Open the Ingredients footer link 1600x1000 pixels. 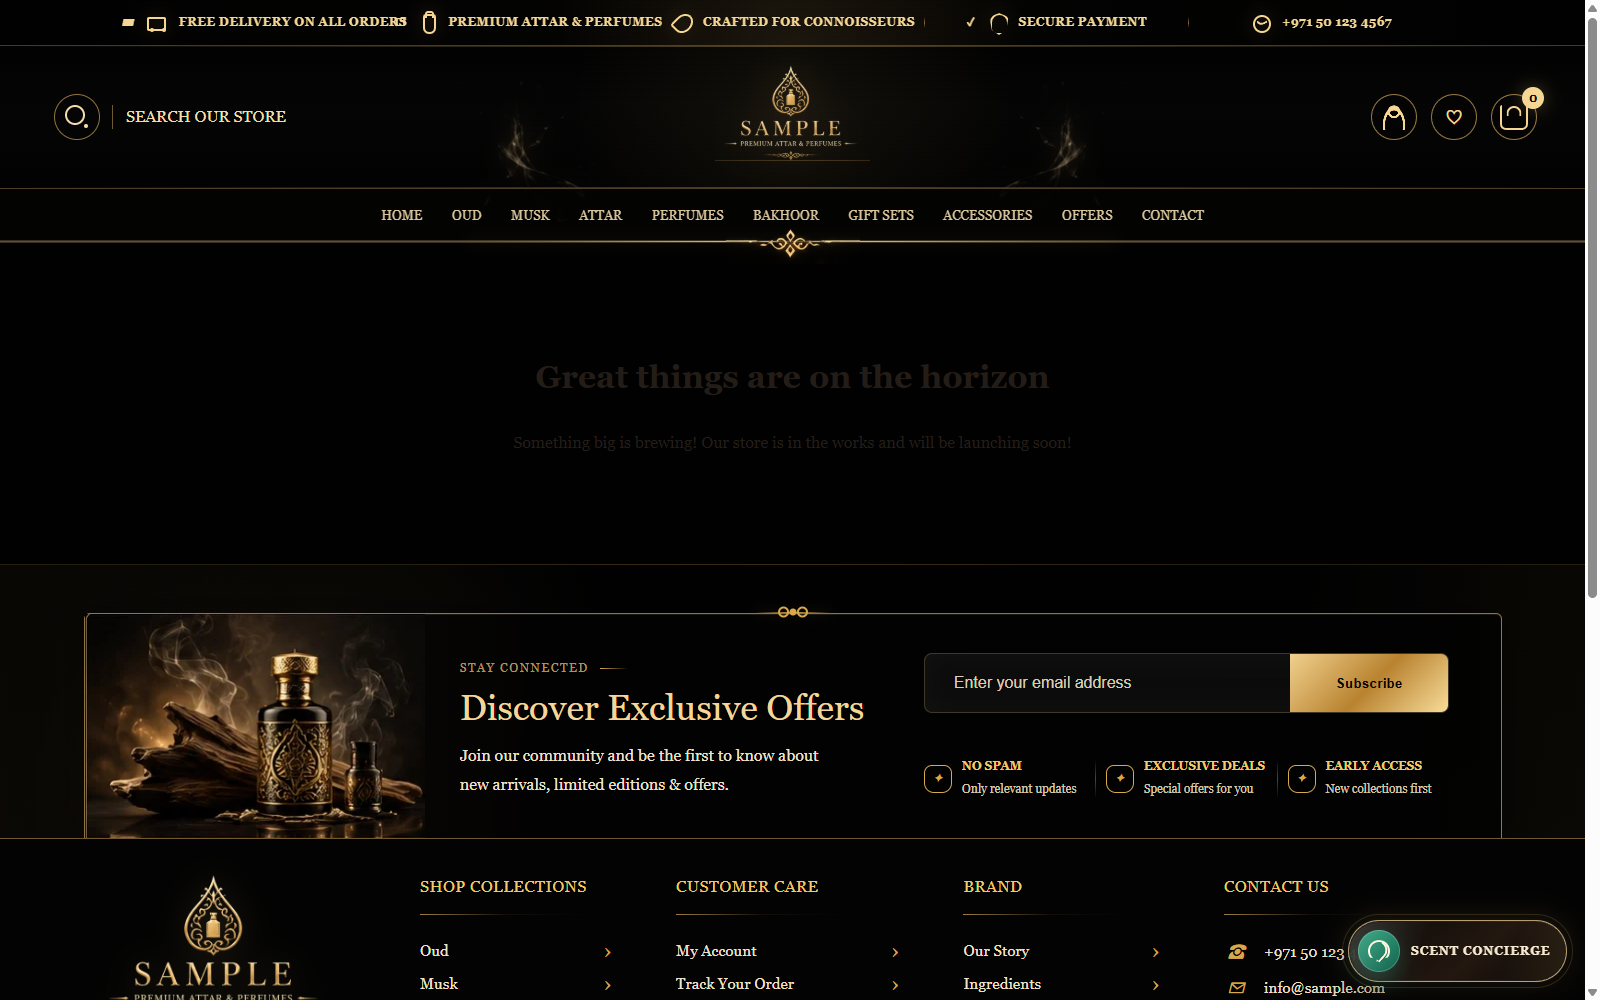[1002, 984]
